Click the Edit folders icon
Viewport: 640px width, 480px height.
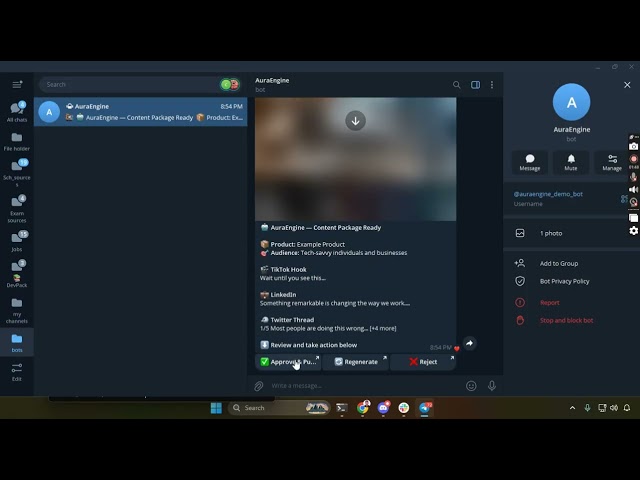(17, 372)
